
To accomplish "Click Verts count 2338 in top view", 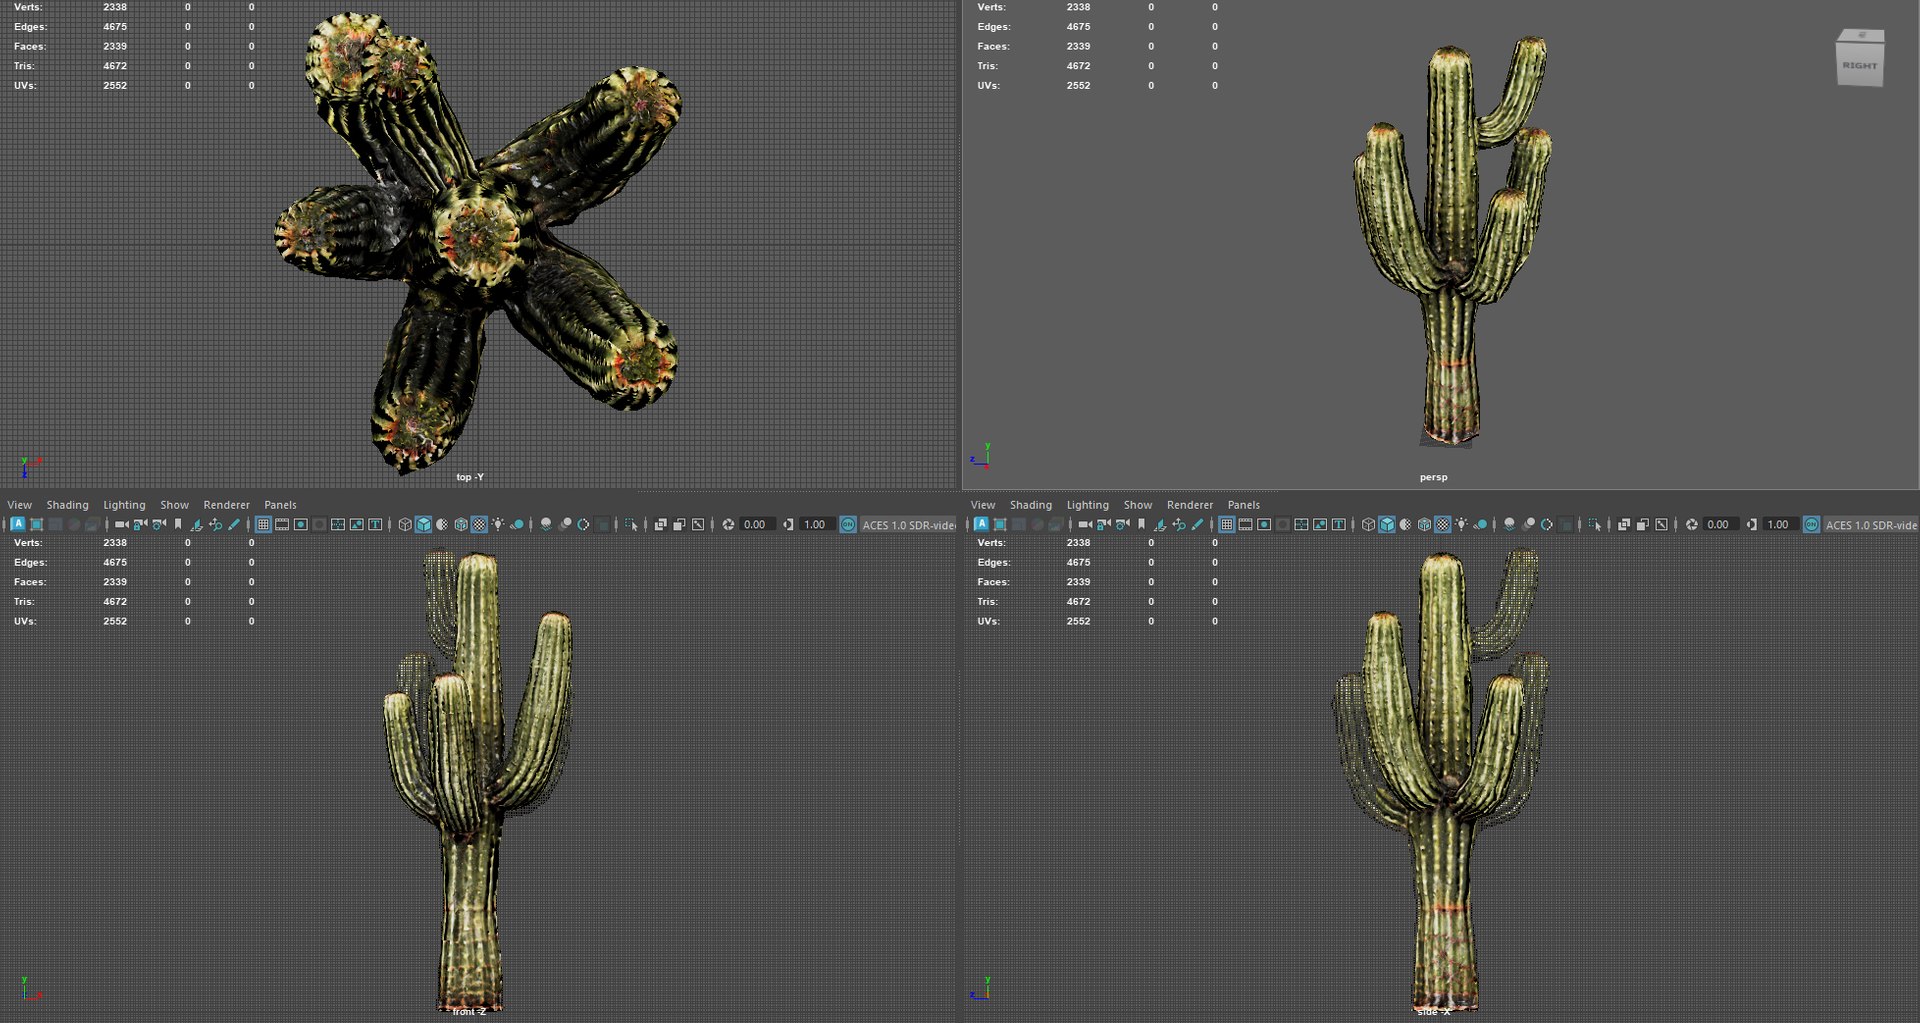I will (115, 7).
